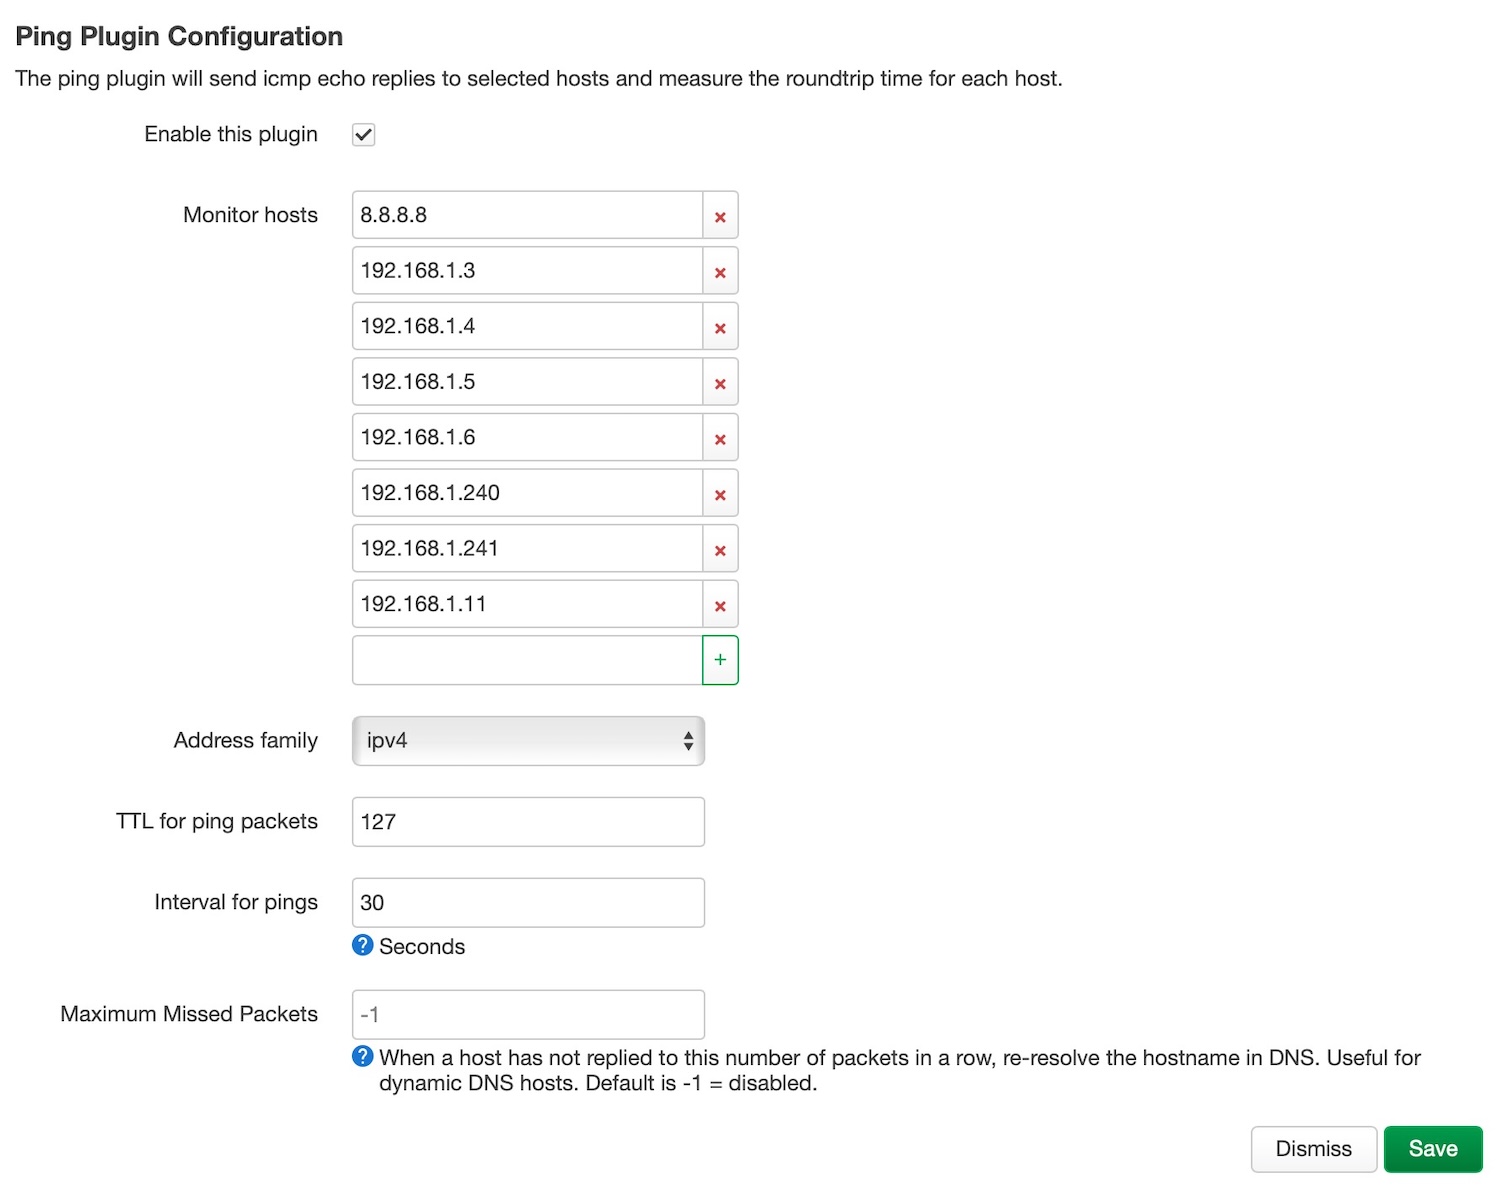Click the TTL for ping packets label
The height and width of the screenshot is (1189, 1500).
[x=217, y=822]
